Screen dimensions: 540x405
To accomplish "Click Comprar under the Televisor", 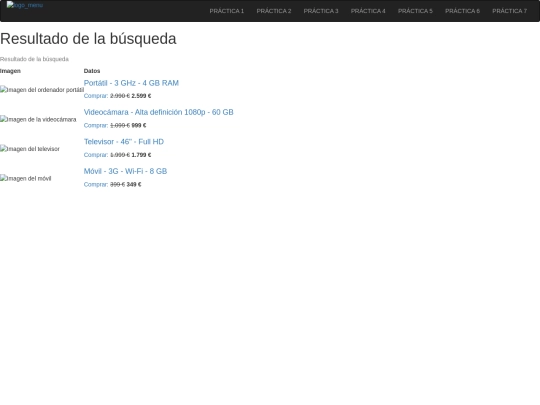I will point(96,155).
